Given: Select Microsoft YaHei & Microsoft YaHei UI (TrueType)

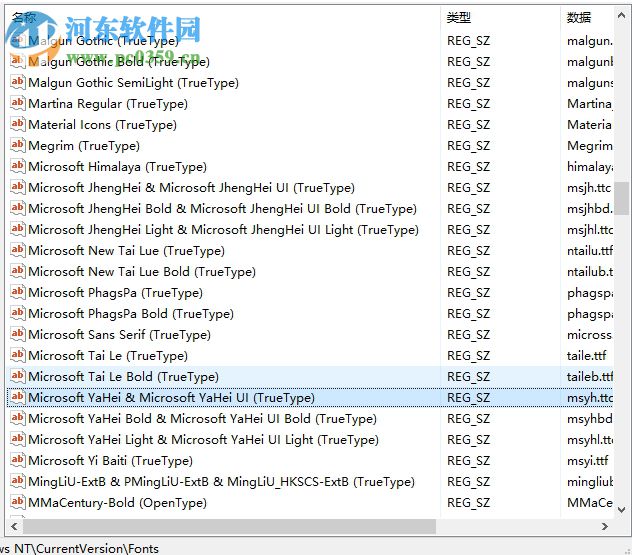Looking at the screenshot, I should 171,397.
